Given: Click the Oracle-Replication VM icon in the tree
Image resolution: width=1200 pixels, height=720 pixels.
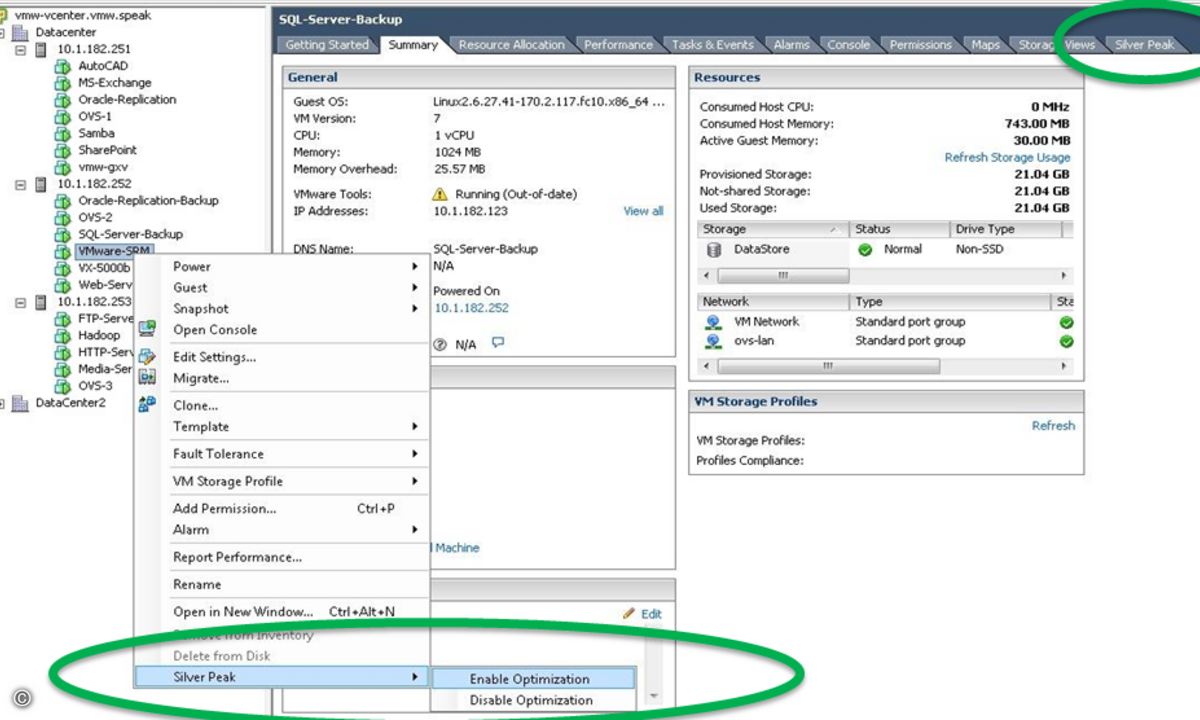Looking at the screenshot, I should (63, 100).
